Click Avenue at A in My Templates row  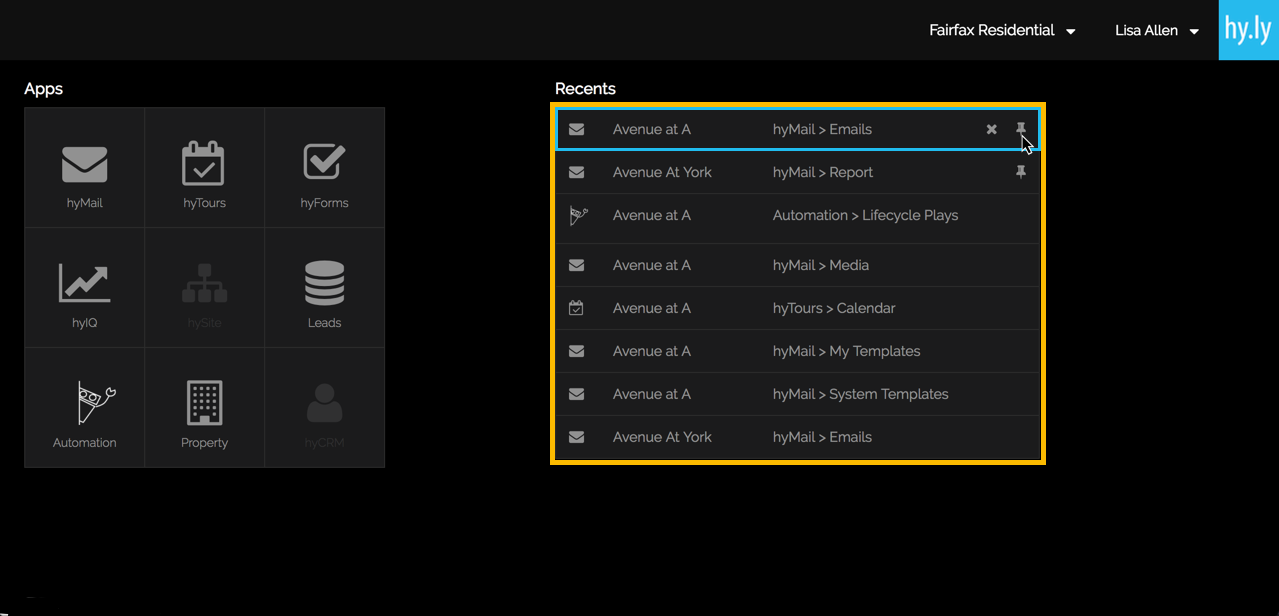[652, 351]
